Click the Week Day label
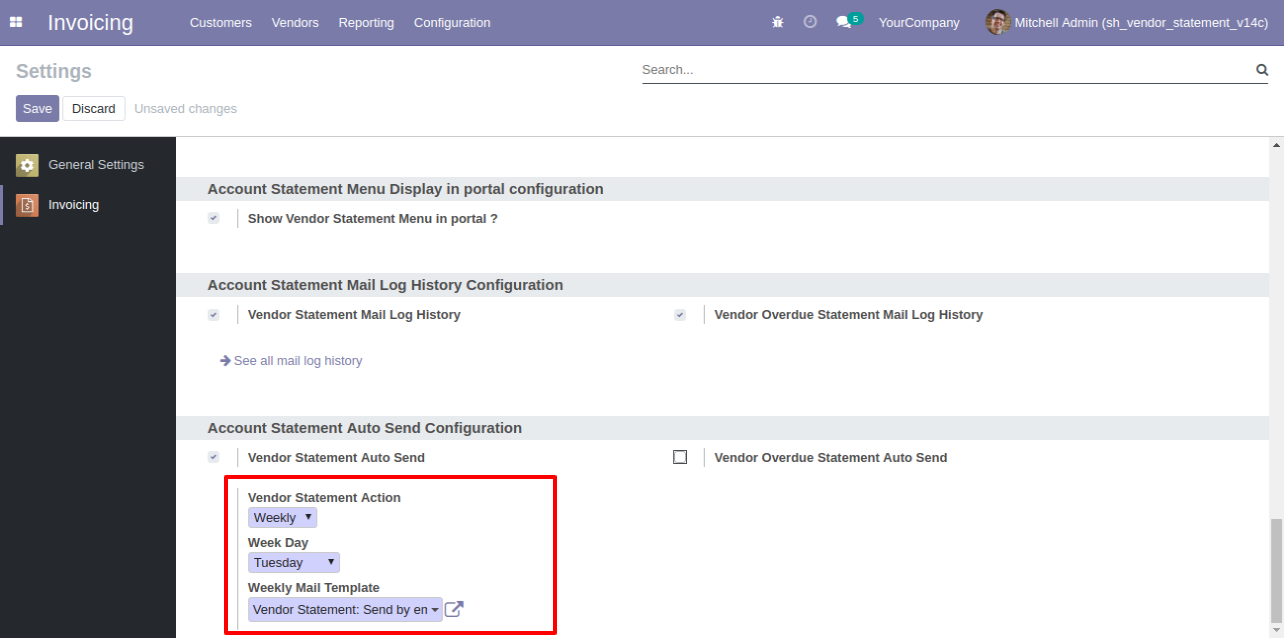1284x638 pixels. [x=278, y=542]
